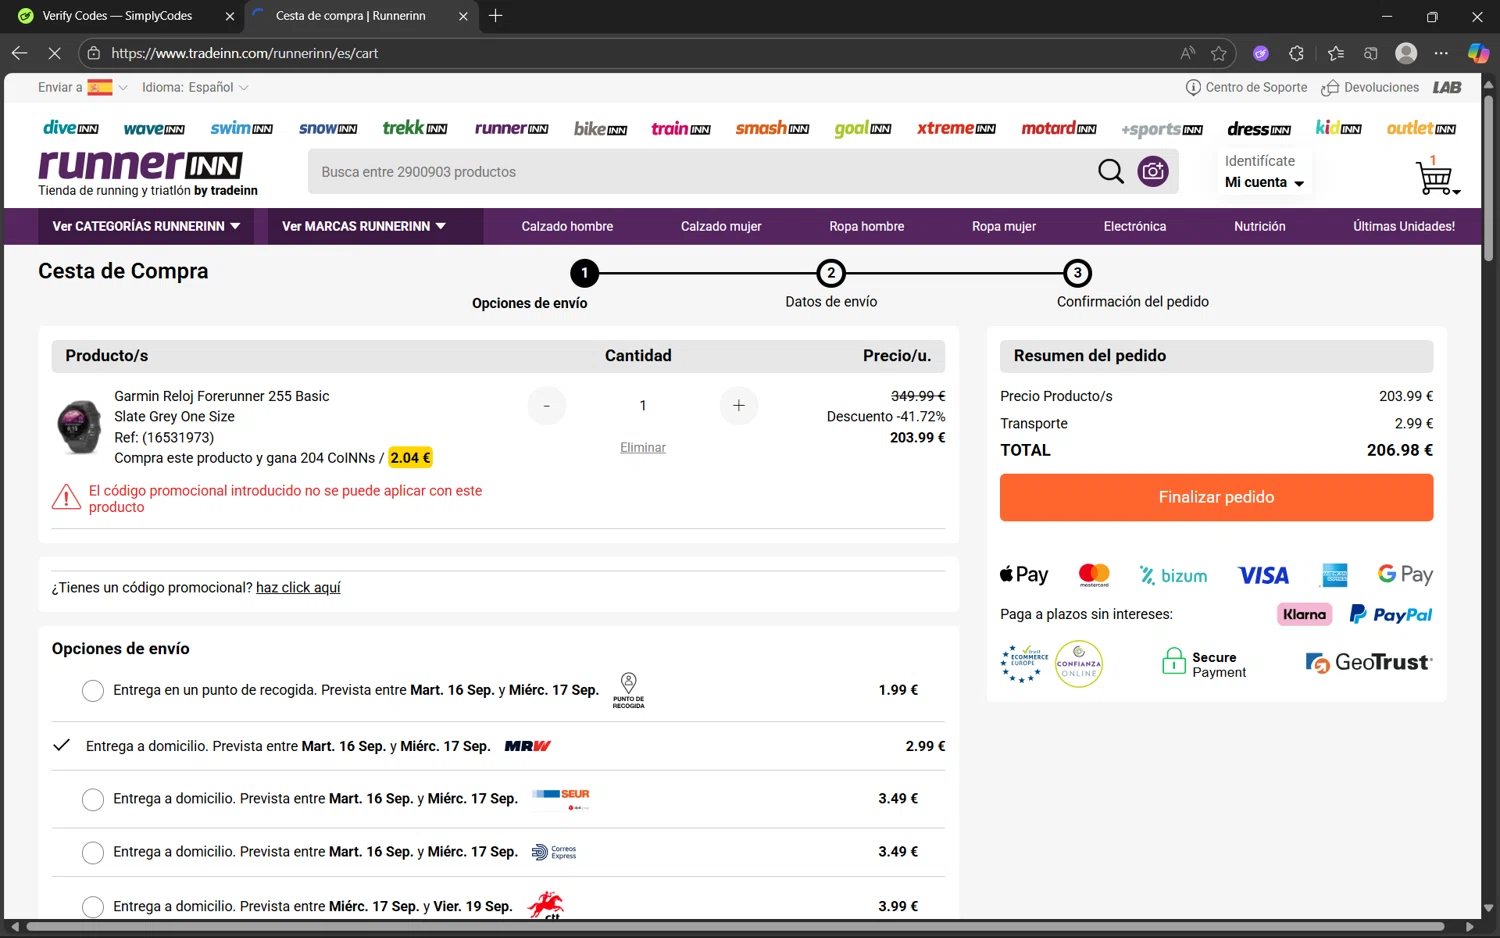
Task: Open Ropa mujer menu item
Action: [x=1004, y=226]
